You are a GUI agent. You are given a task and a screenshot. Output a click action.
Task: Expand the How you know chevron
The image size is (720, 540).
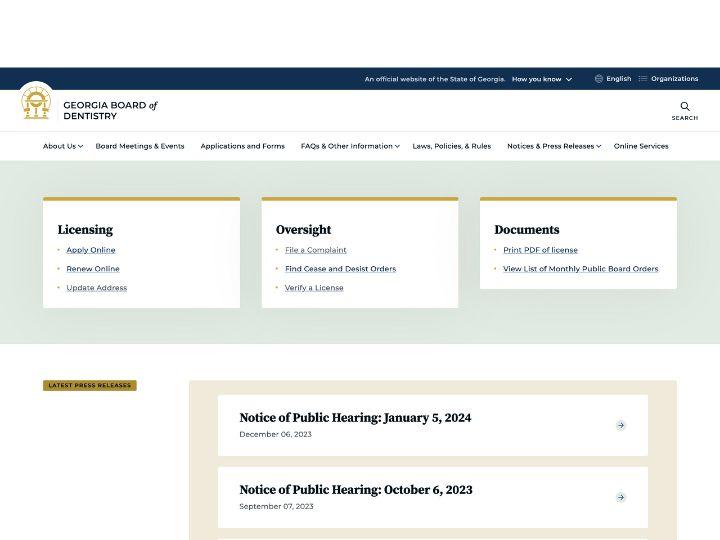pyautogui.click(x=568, y=79)
